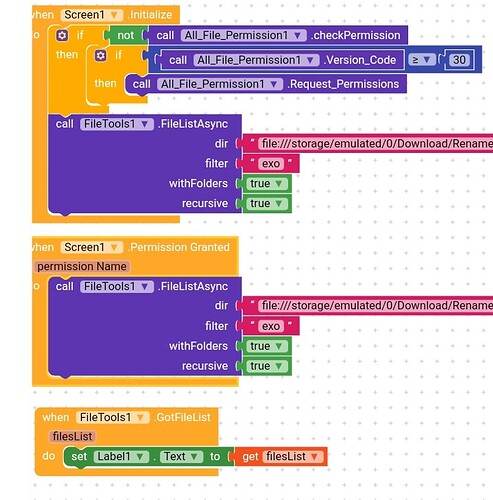The height and width of the screenshot is (500, 493).
Task: Expand All_File_Permission1 dropdown in Version_Code call
Action: (256, 60)
